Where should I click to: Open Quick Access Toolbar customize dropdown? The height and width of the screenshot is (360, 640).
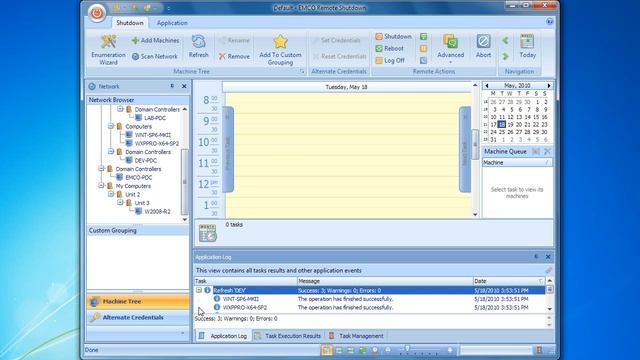pyautogui.click(x=168, y=8)
